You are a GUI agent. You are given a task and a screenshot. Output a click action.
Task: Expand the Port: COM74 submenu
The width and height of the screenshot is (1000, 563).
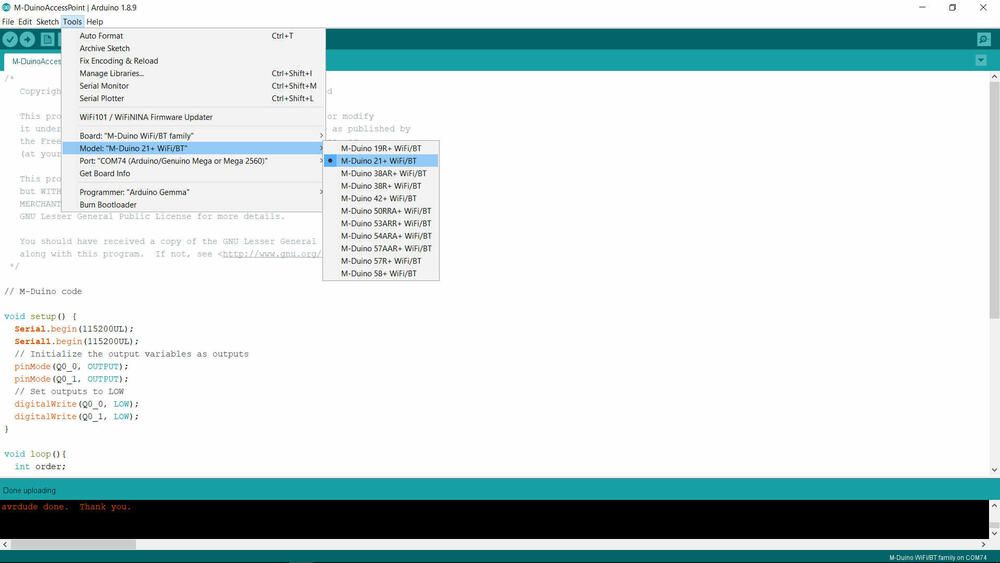pyautogui.click(x=193, y=161)
